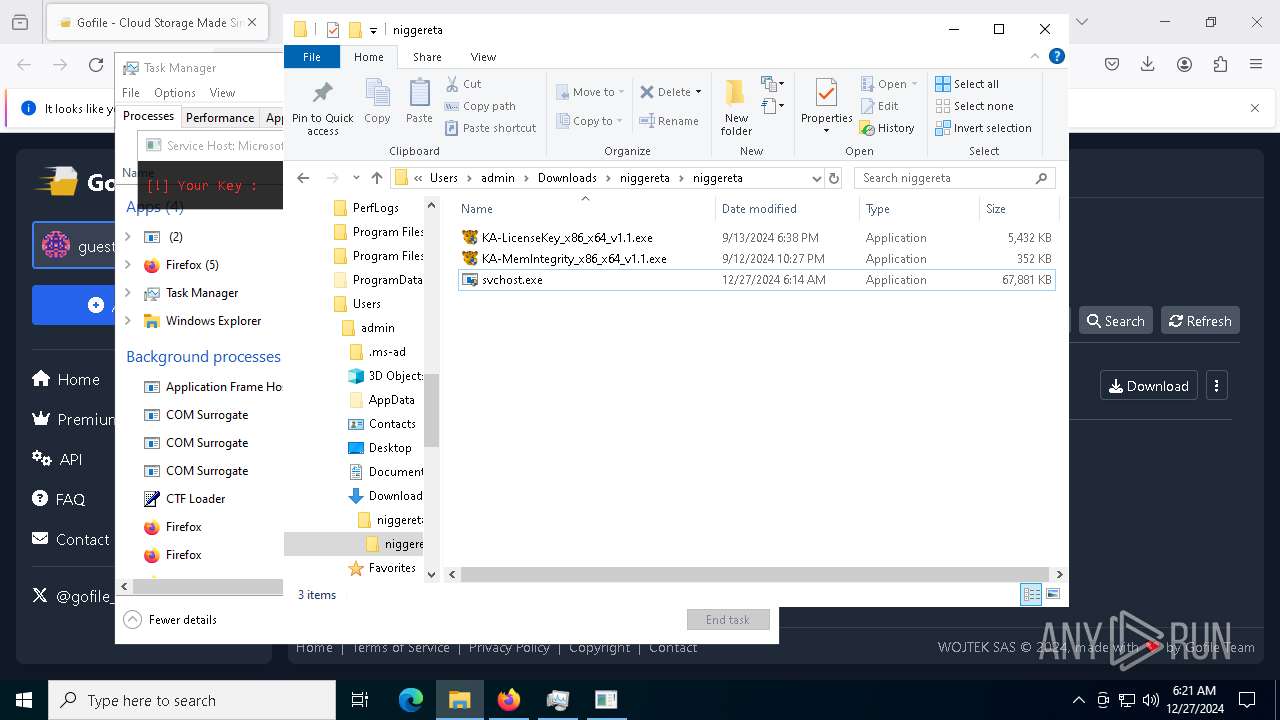Switch to large icons view layout
Screen dimensions: 1280x720
(1052, 594)
